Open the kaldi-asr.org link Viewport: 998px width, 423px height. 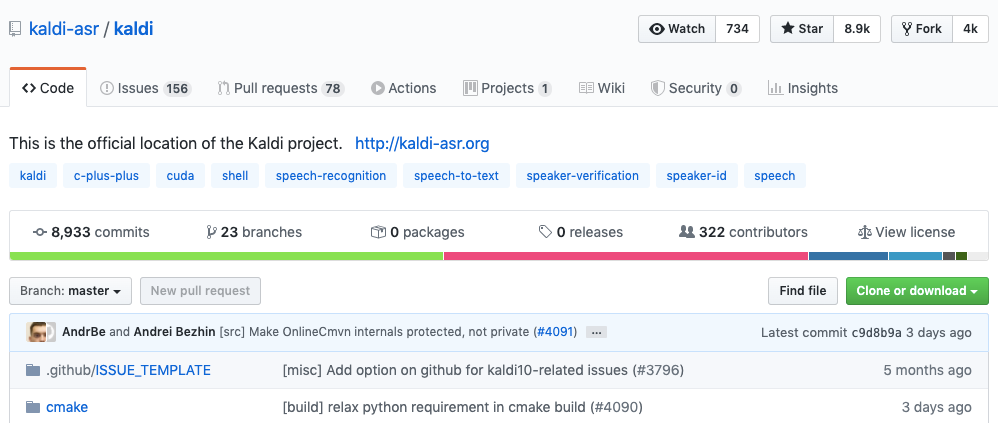pos(422,143)
